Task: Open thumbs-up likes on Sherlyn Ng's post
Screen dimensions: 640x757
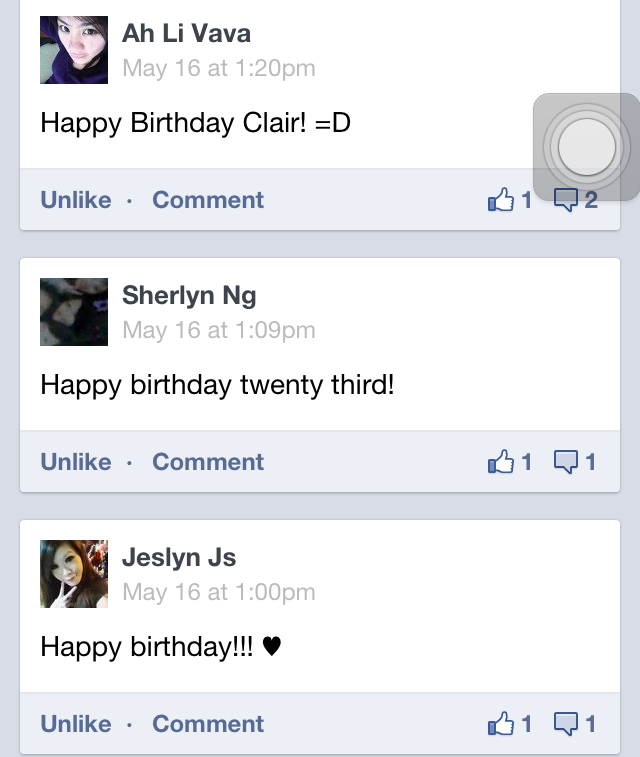Action: point(510,462)
